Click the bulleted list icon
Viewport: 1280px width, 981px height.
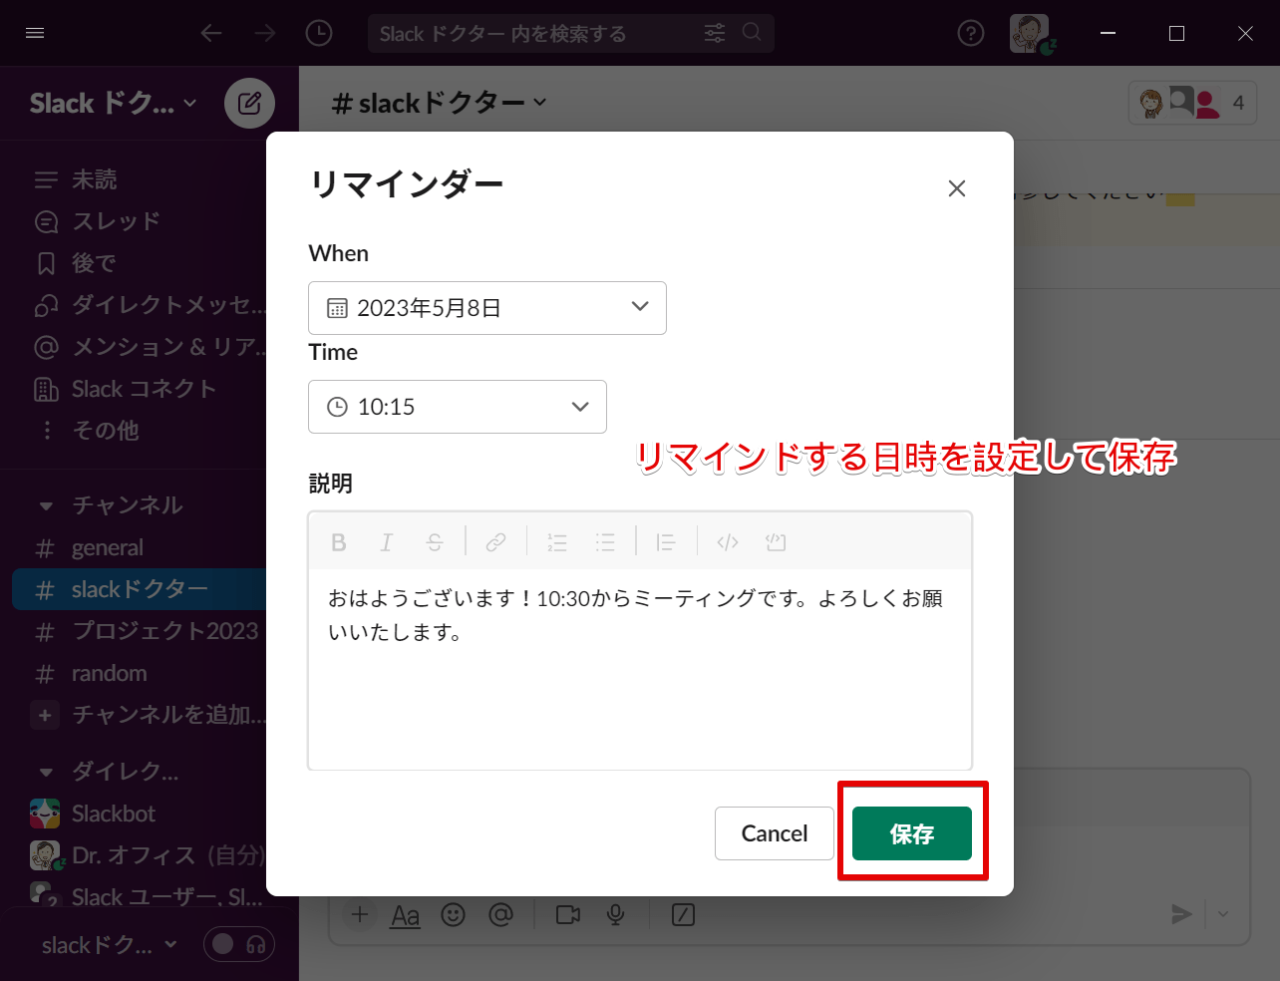[x=605, y=542]
